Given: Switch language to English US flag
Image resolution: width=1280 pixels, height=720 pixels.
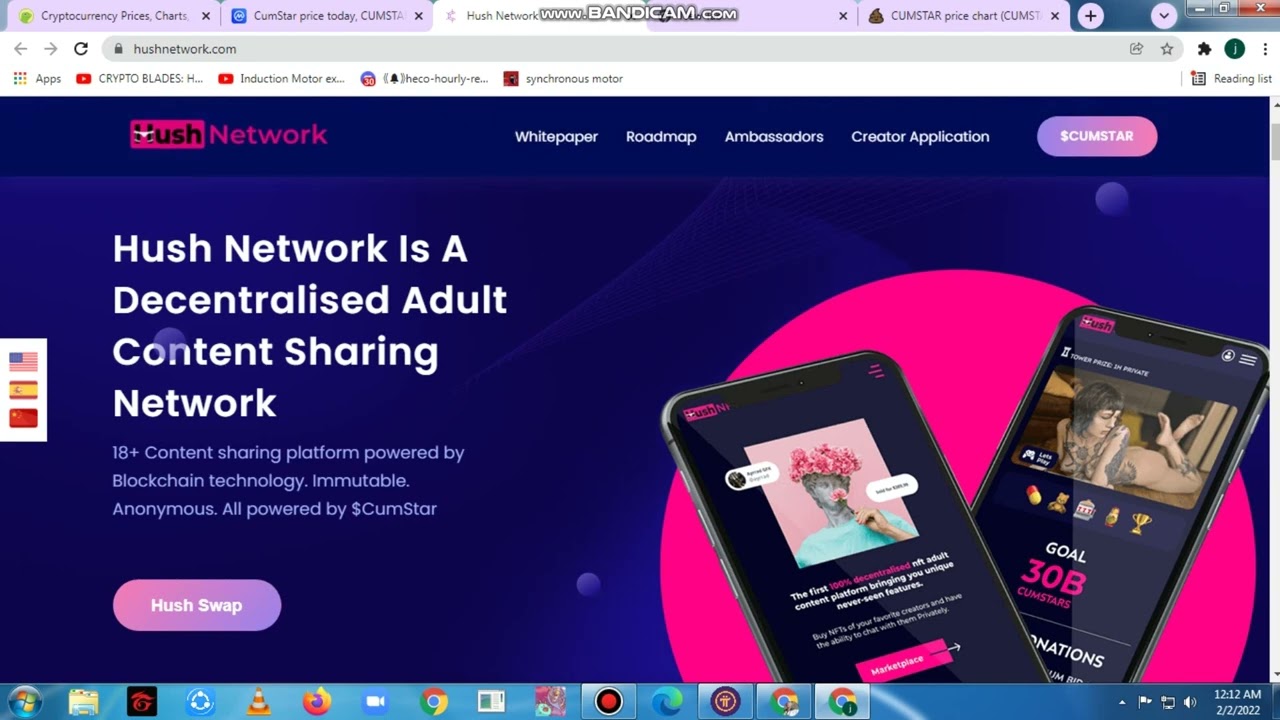Looking at the screenshot, I should pos(23,362).
